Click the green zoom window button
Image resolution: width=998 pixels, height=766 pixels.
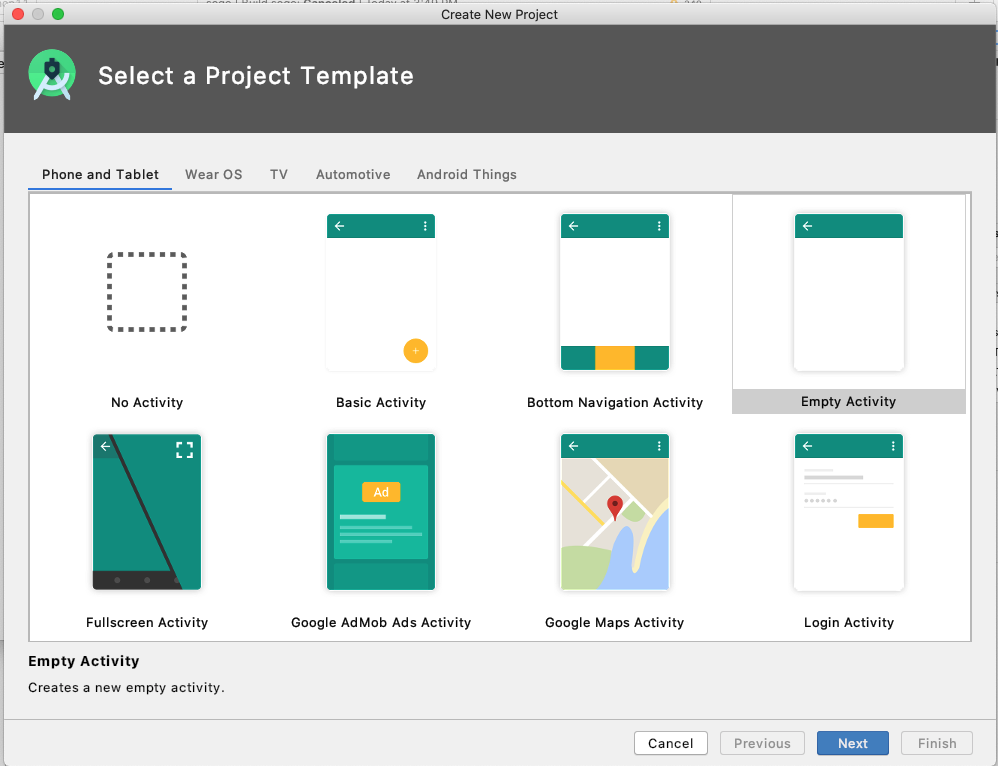point(58,14)
